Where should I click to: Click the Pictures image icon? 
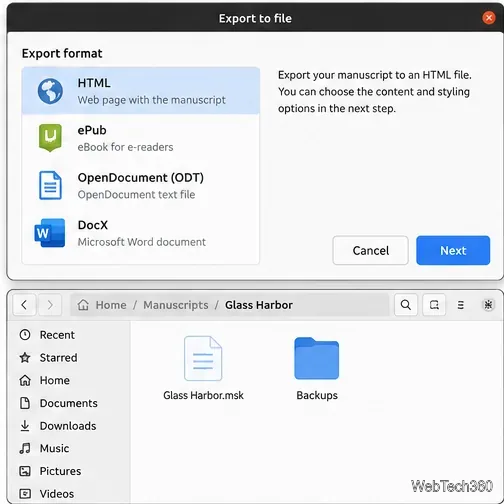[25, 471]
